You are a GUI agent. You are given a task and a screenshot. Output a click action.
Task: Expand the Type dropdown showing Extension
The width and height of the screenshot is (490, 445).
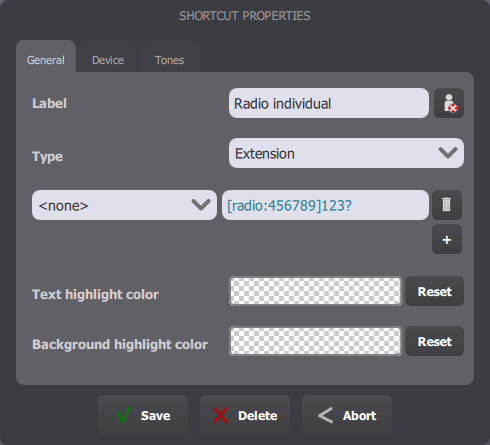point(346,153)
